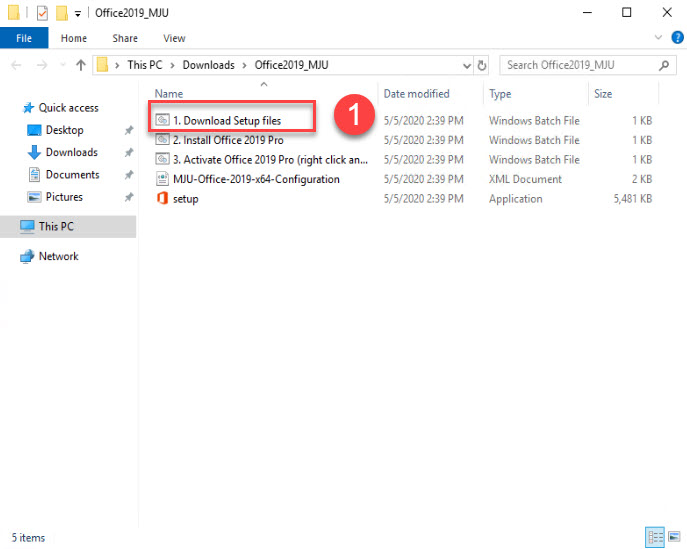The image size is (687, 549).
Task: Switch to the View tab
Action: [174, 38]
